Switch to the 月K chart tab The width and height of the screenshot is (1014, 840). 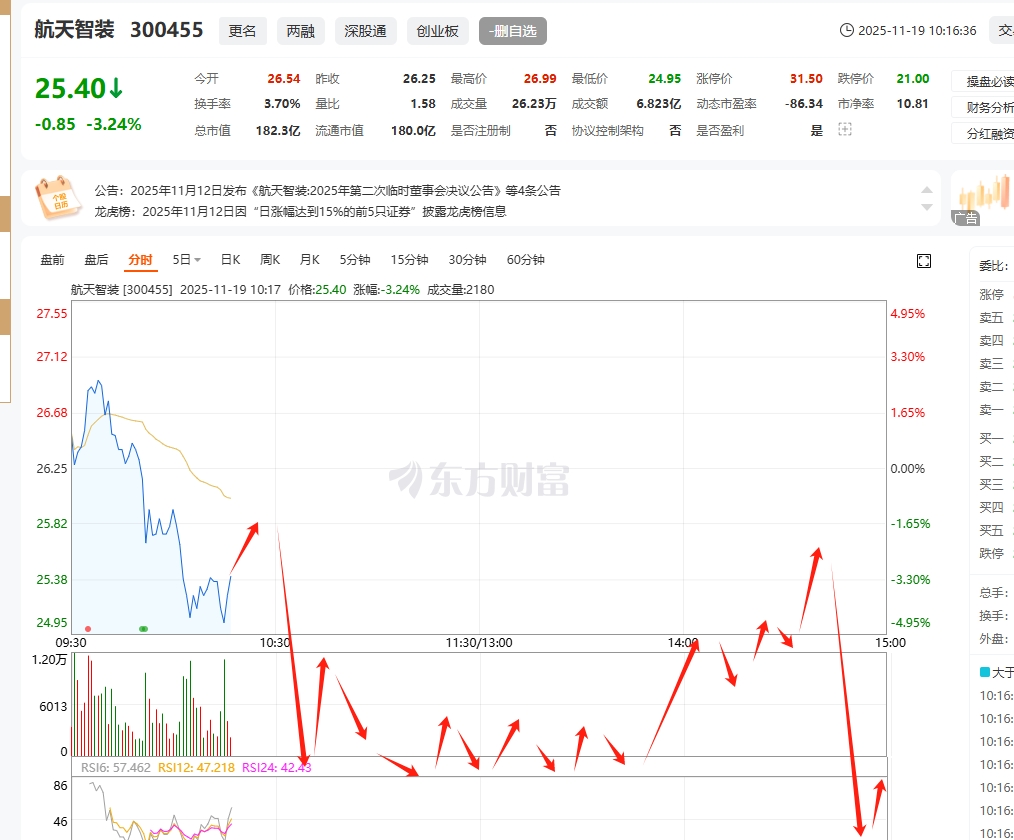310,259
